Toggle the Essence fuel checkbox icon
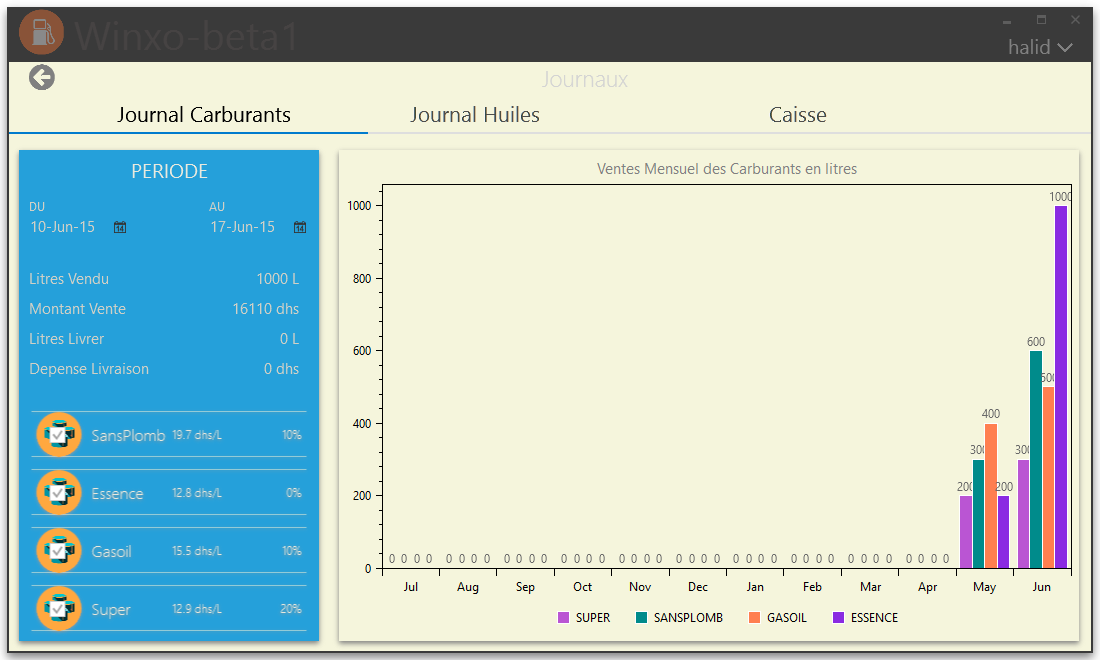 59,493
